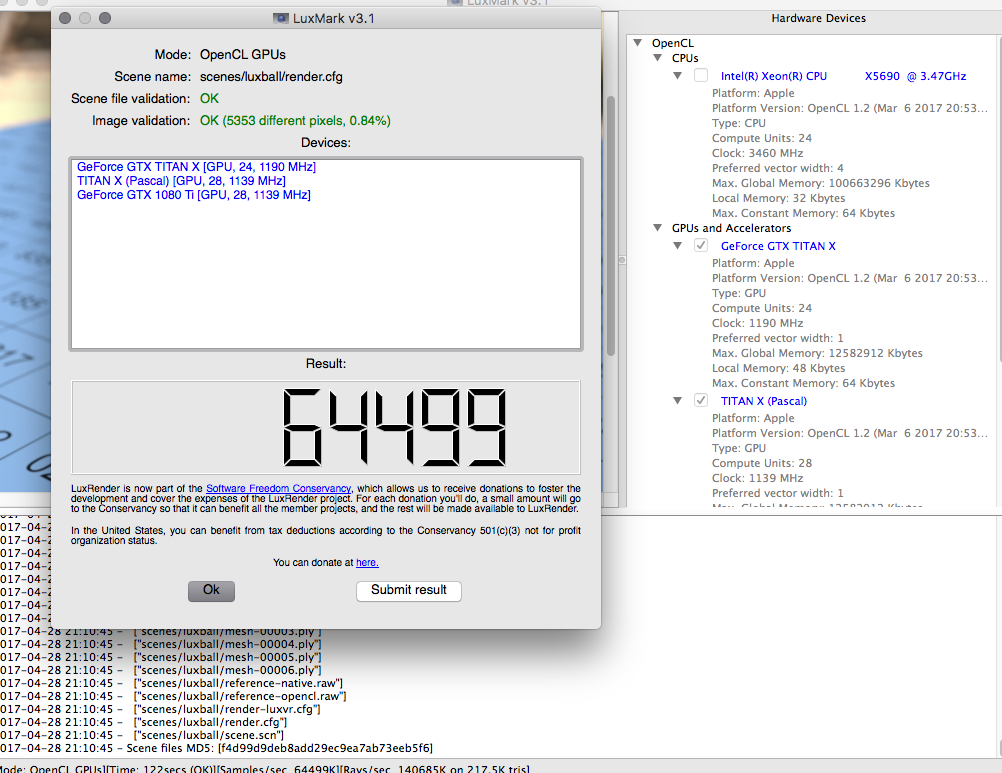Select TITAN X (Pascal) in Devices list
Image resolution: width=1002 pixels, height=773 pixels.
point(181,181)
